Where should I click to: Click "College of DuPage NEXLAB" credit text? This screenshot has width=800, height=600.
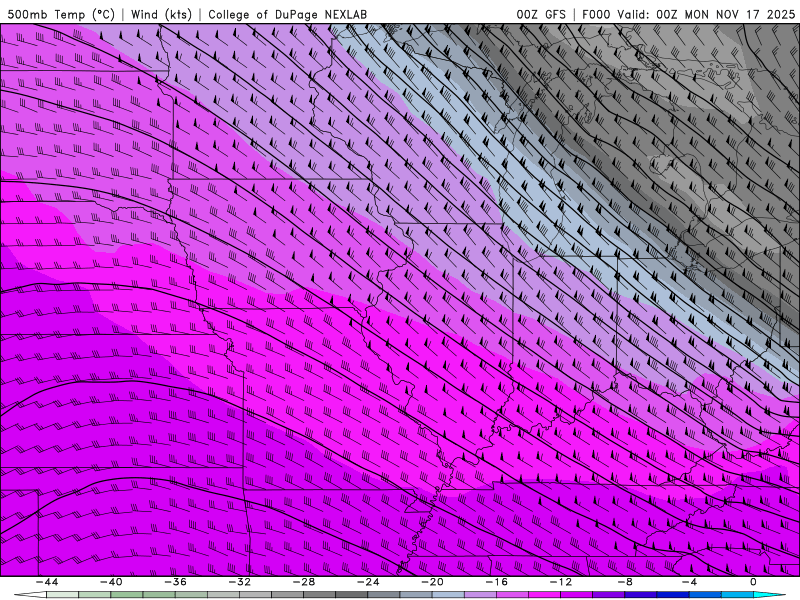(x=287, y=14)
